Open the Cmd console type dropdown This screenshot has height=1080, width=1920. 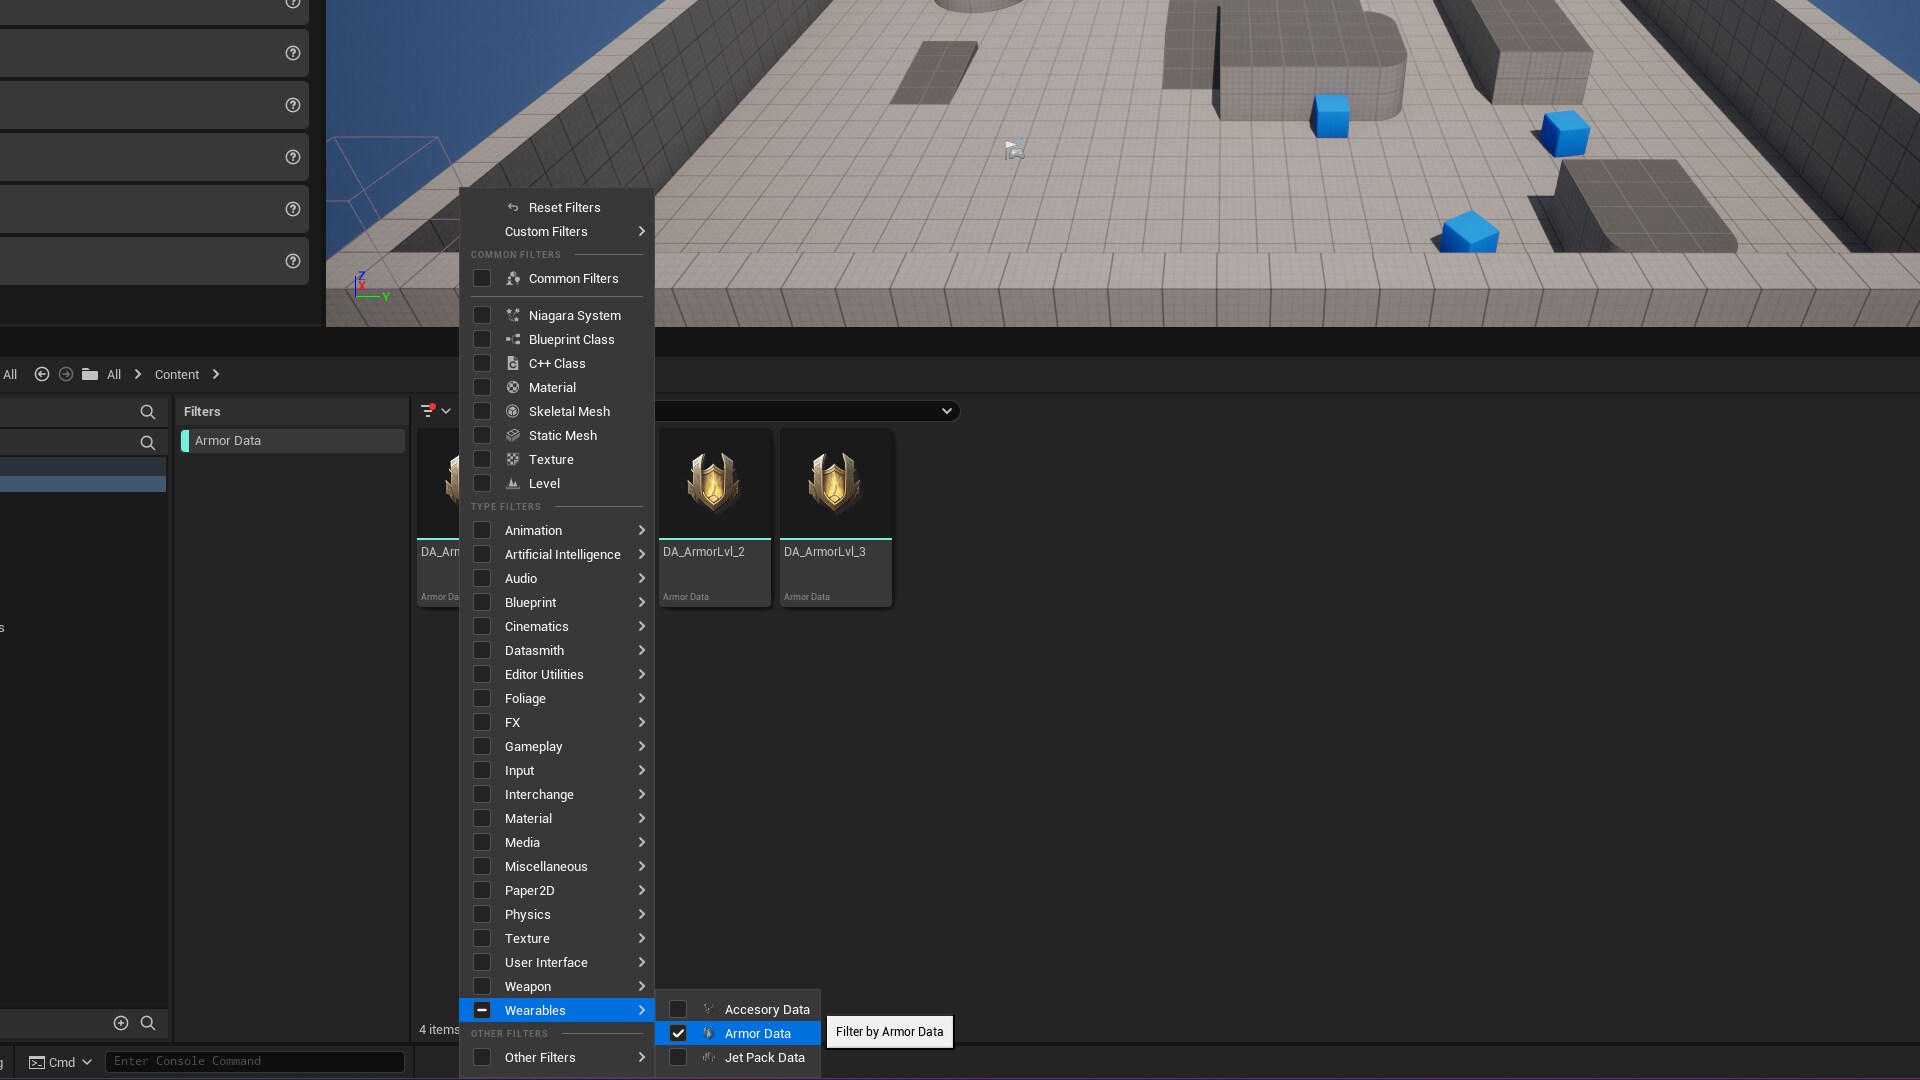61,1062
